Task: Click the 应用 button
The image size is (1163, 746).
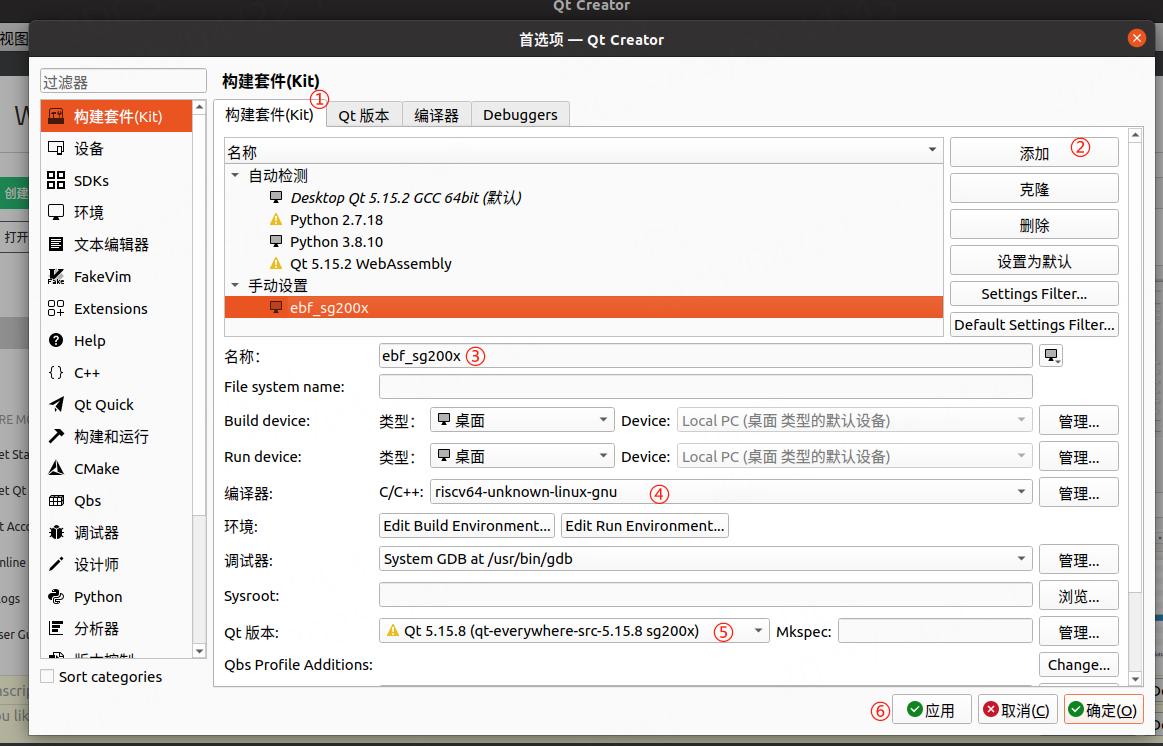Action: tap(931, 710)
